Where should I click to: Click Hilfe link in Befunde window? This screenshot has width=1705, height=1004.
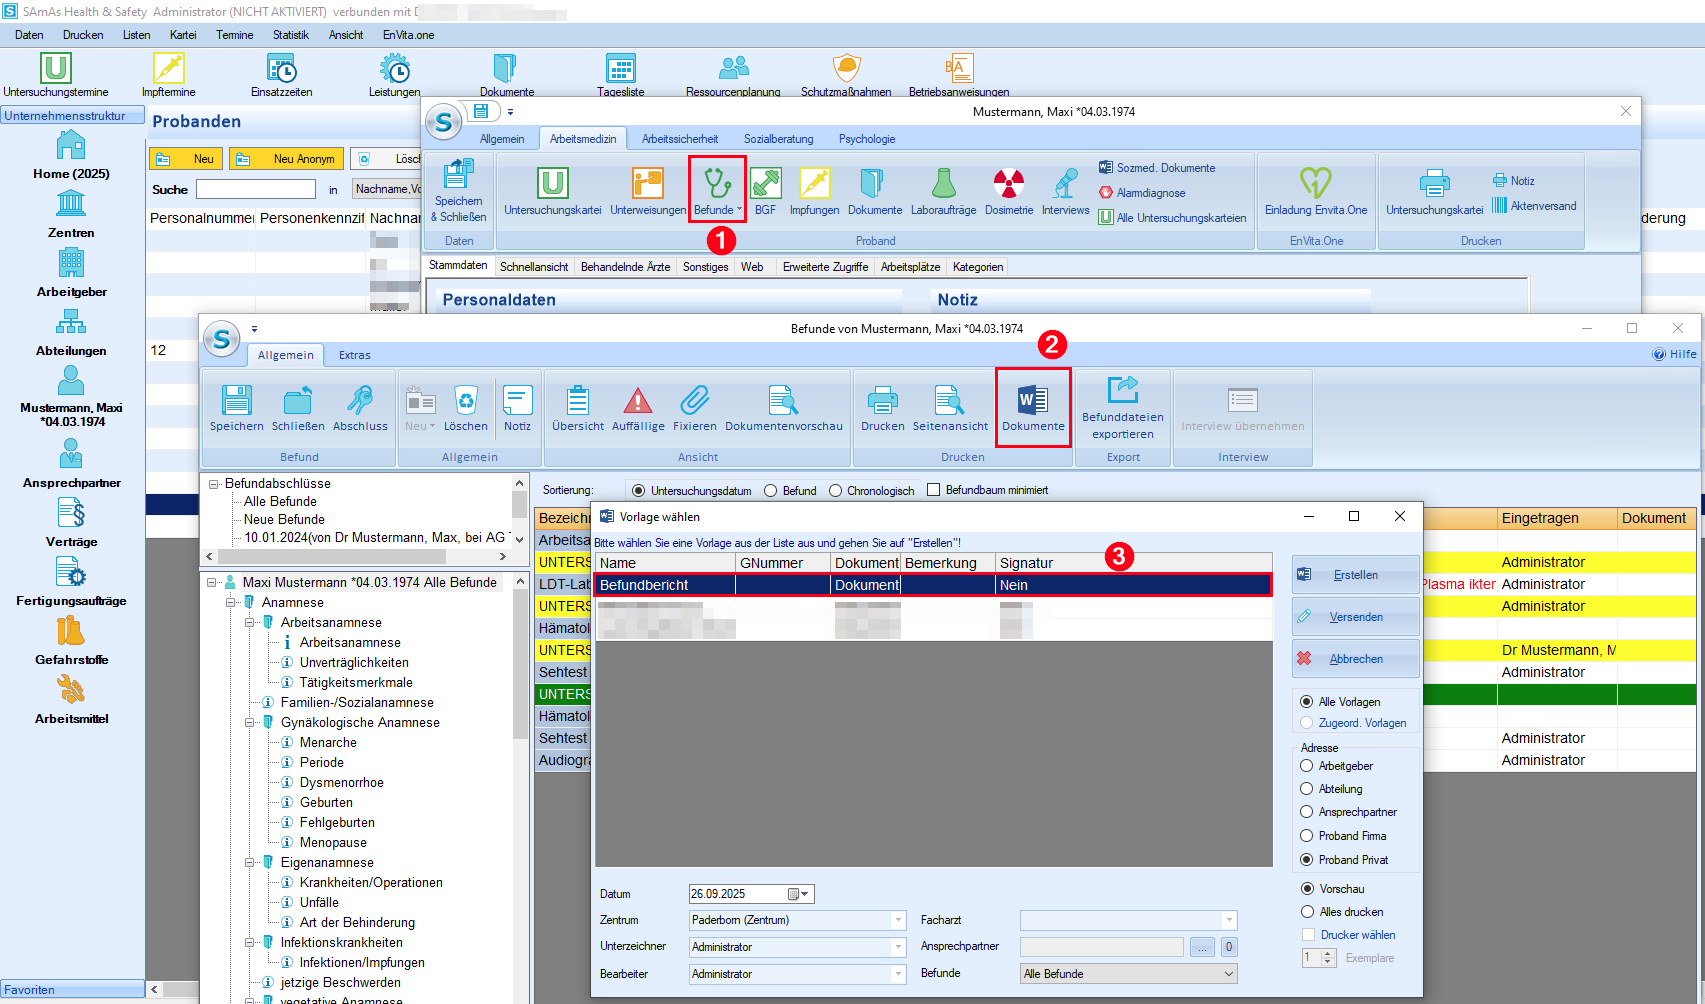coord(1675,354)
